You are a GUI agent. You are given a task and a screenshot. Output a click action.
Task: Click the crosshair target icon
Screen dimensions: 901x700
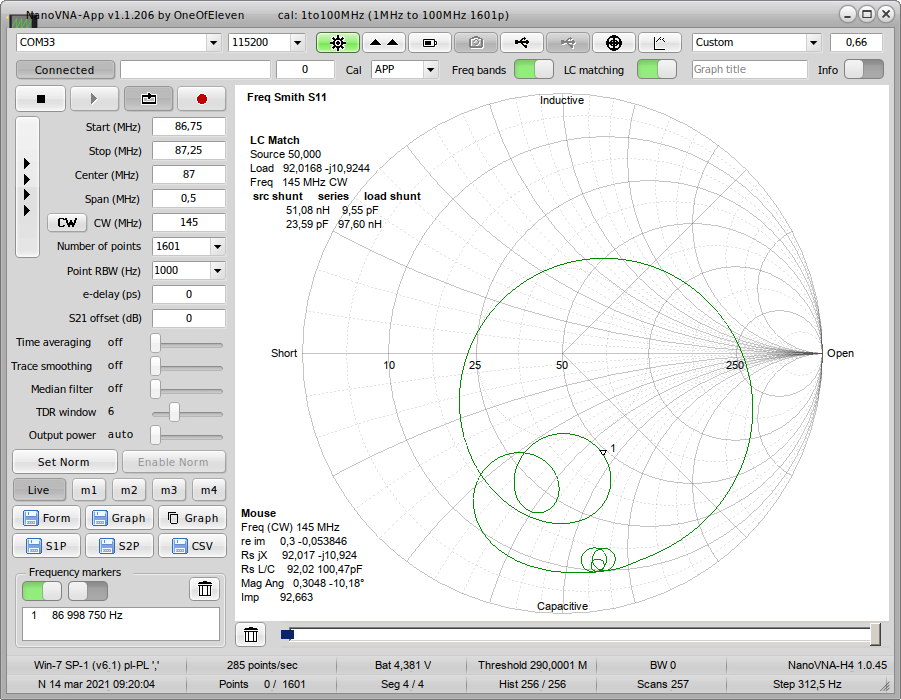pyautogui.click(x=614, y=42)
